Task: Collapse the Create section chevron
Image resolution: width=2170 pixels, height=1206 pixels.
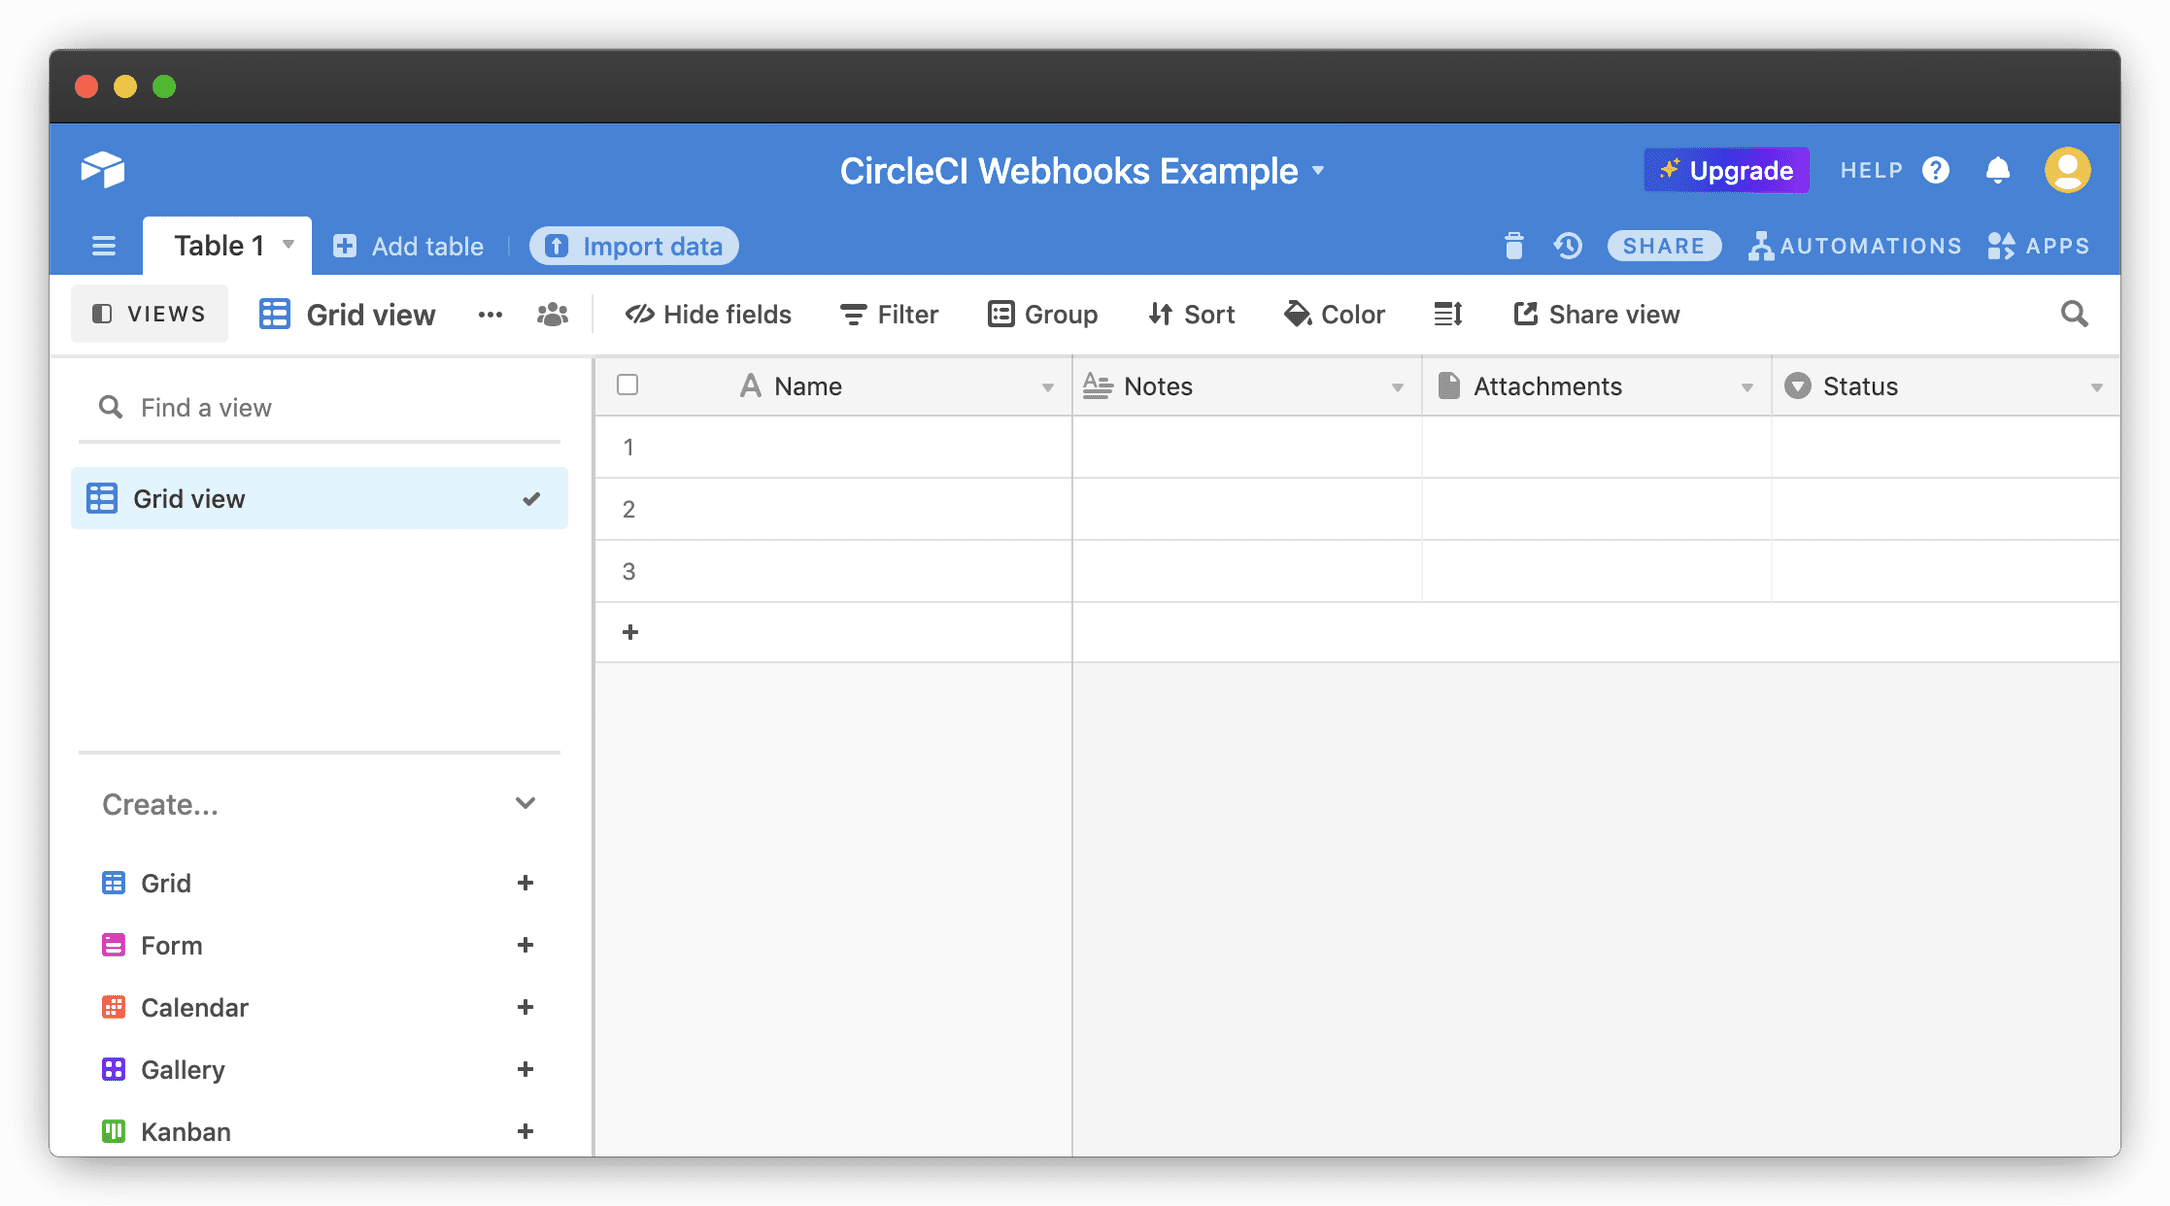Action: 525,803
